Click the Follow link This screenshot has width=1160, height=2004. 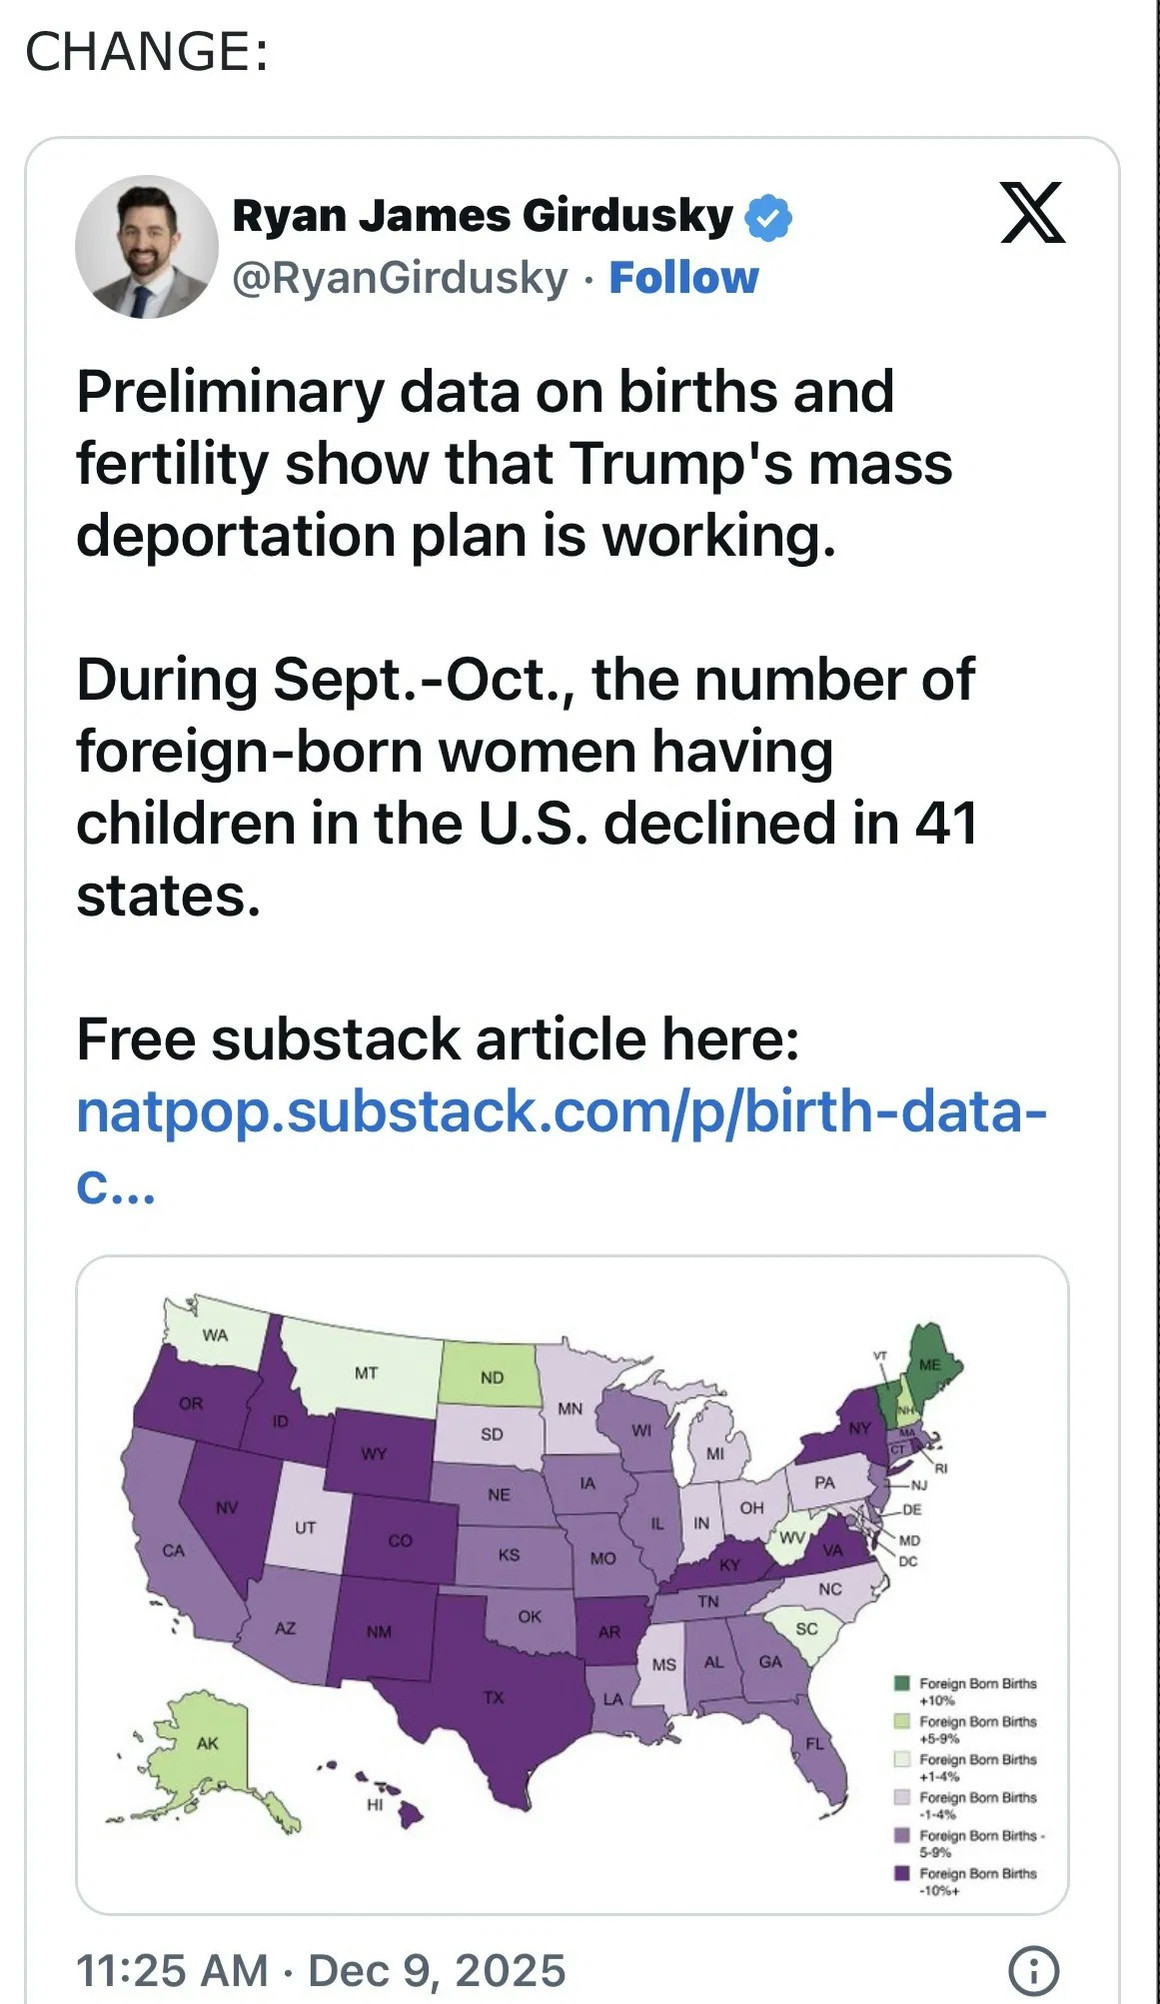point(684,278)
